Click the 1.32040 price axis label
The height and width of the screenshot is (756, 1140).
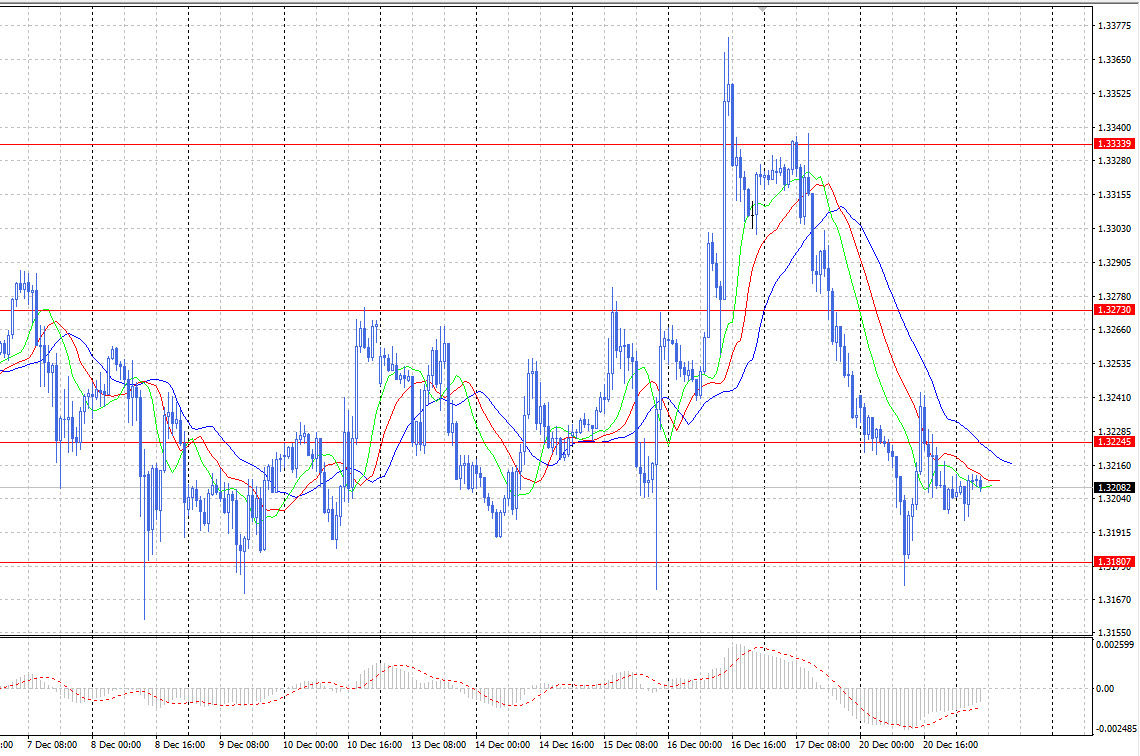[x=1114, y=499]
